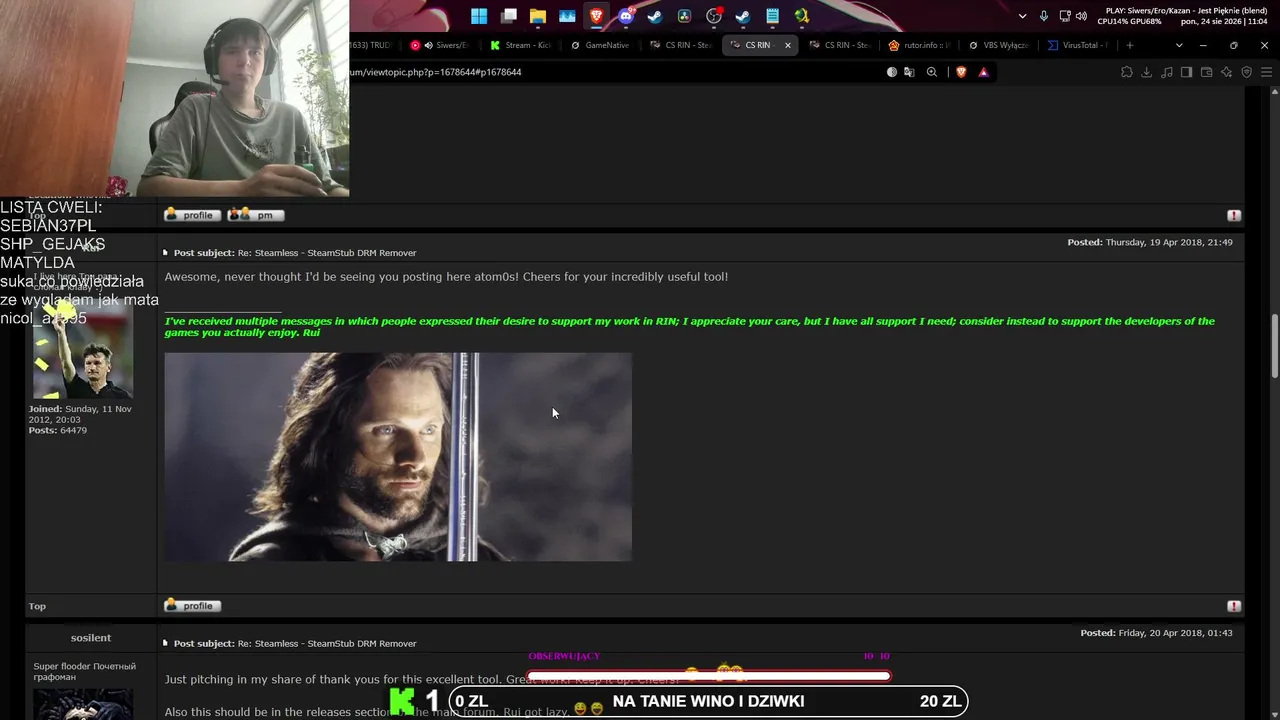Screen dimensions: 1280x720
Task: Jump to Top link beside lower profile button
Action: point(37,606)
